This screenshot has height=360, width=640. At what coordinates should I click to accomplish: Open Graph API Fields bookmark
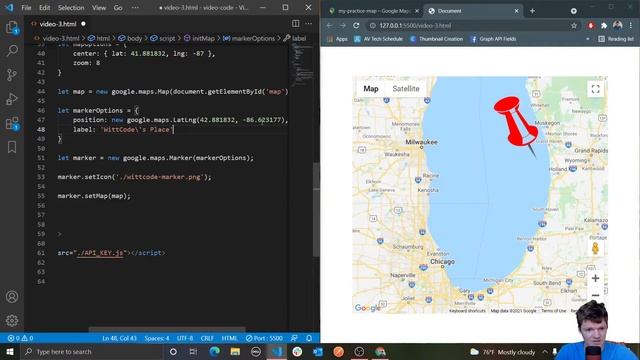click(x=493, y=39)
